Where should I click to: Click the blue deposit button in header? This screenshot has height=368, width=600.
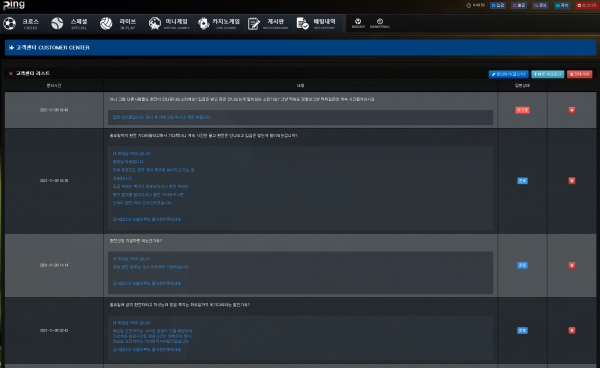(x=498, y=5)
